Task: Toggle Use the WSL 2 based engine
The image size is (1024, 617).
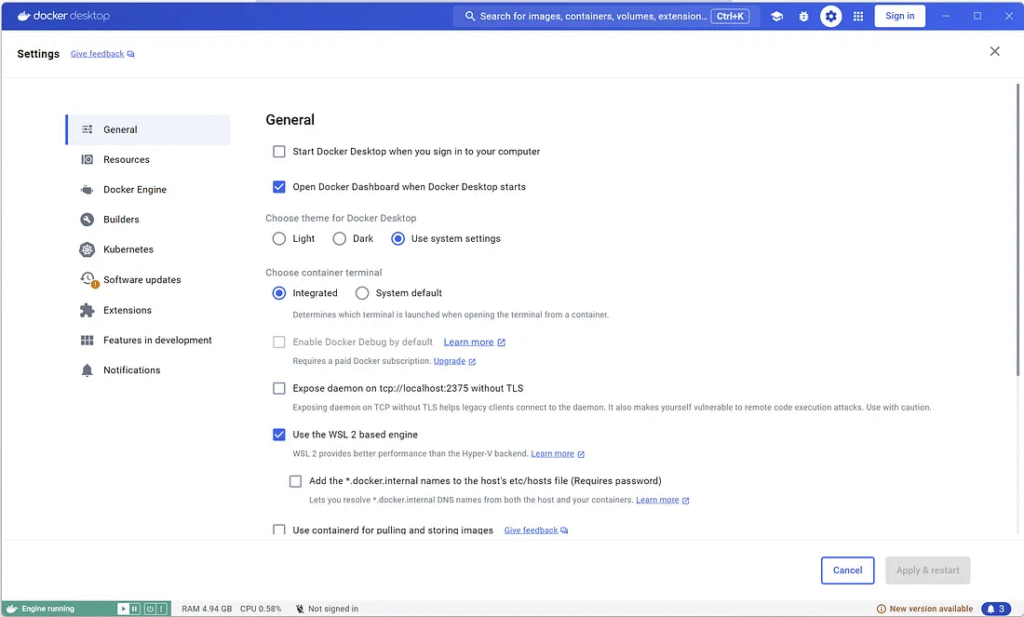Action: [x=279, y=435]
